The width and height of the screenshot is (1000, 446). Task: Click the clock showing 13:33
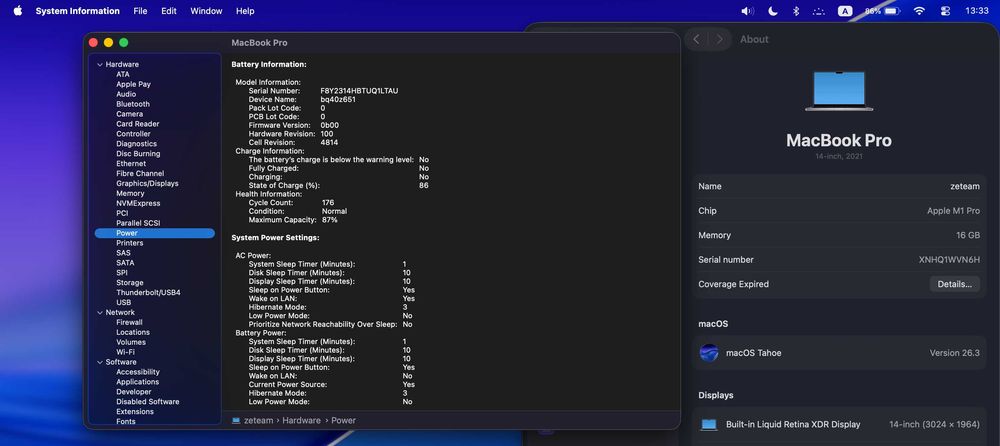coord(976,11)
